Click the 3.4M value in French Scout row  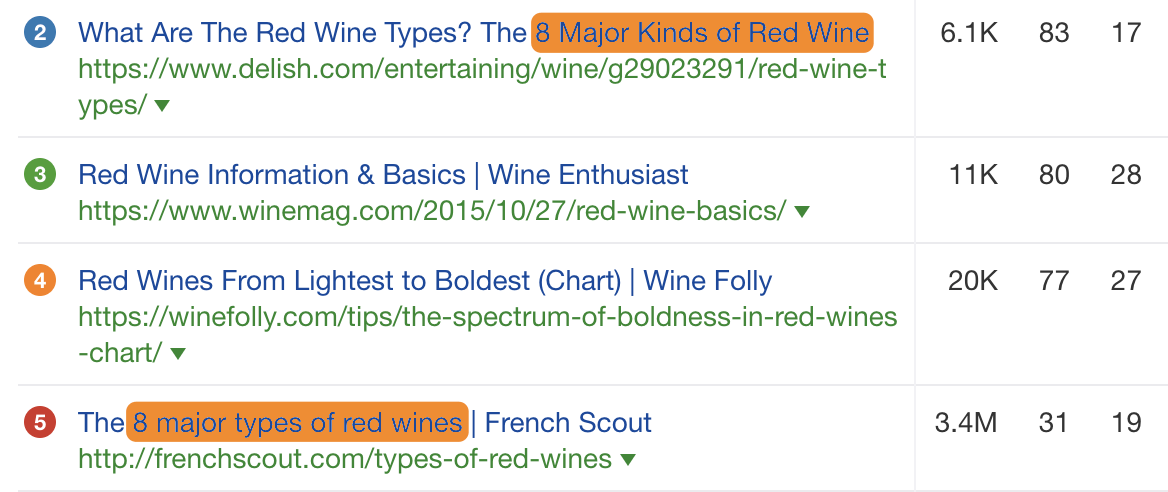tap(965, 423)
